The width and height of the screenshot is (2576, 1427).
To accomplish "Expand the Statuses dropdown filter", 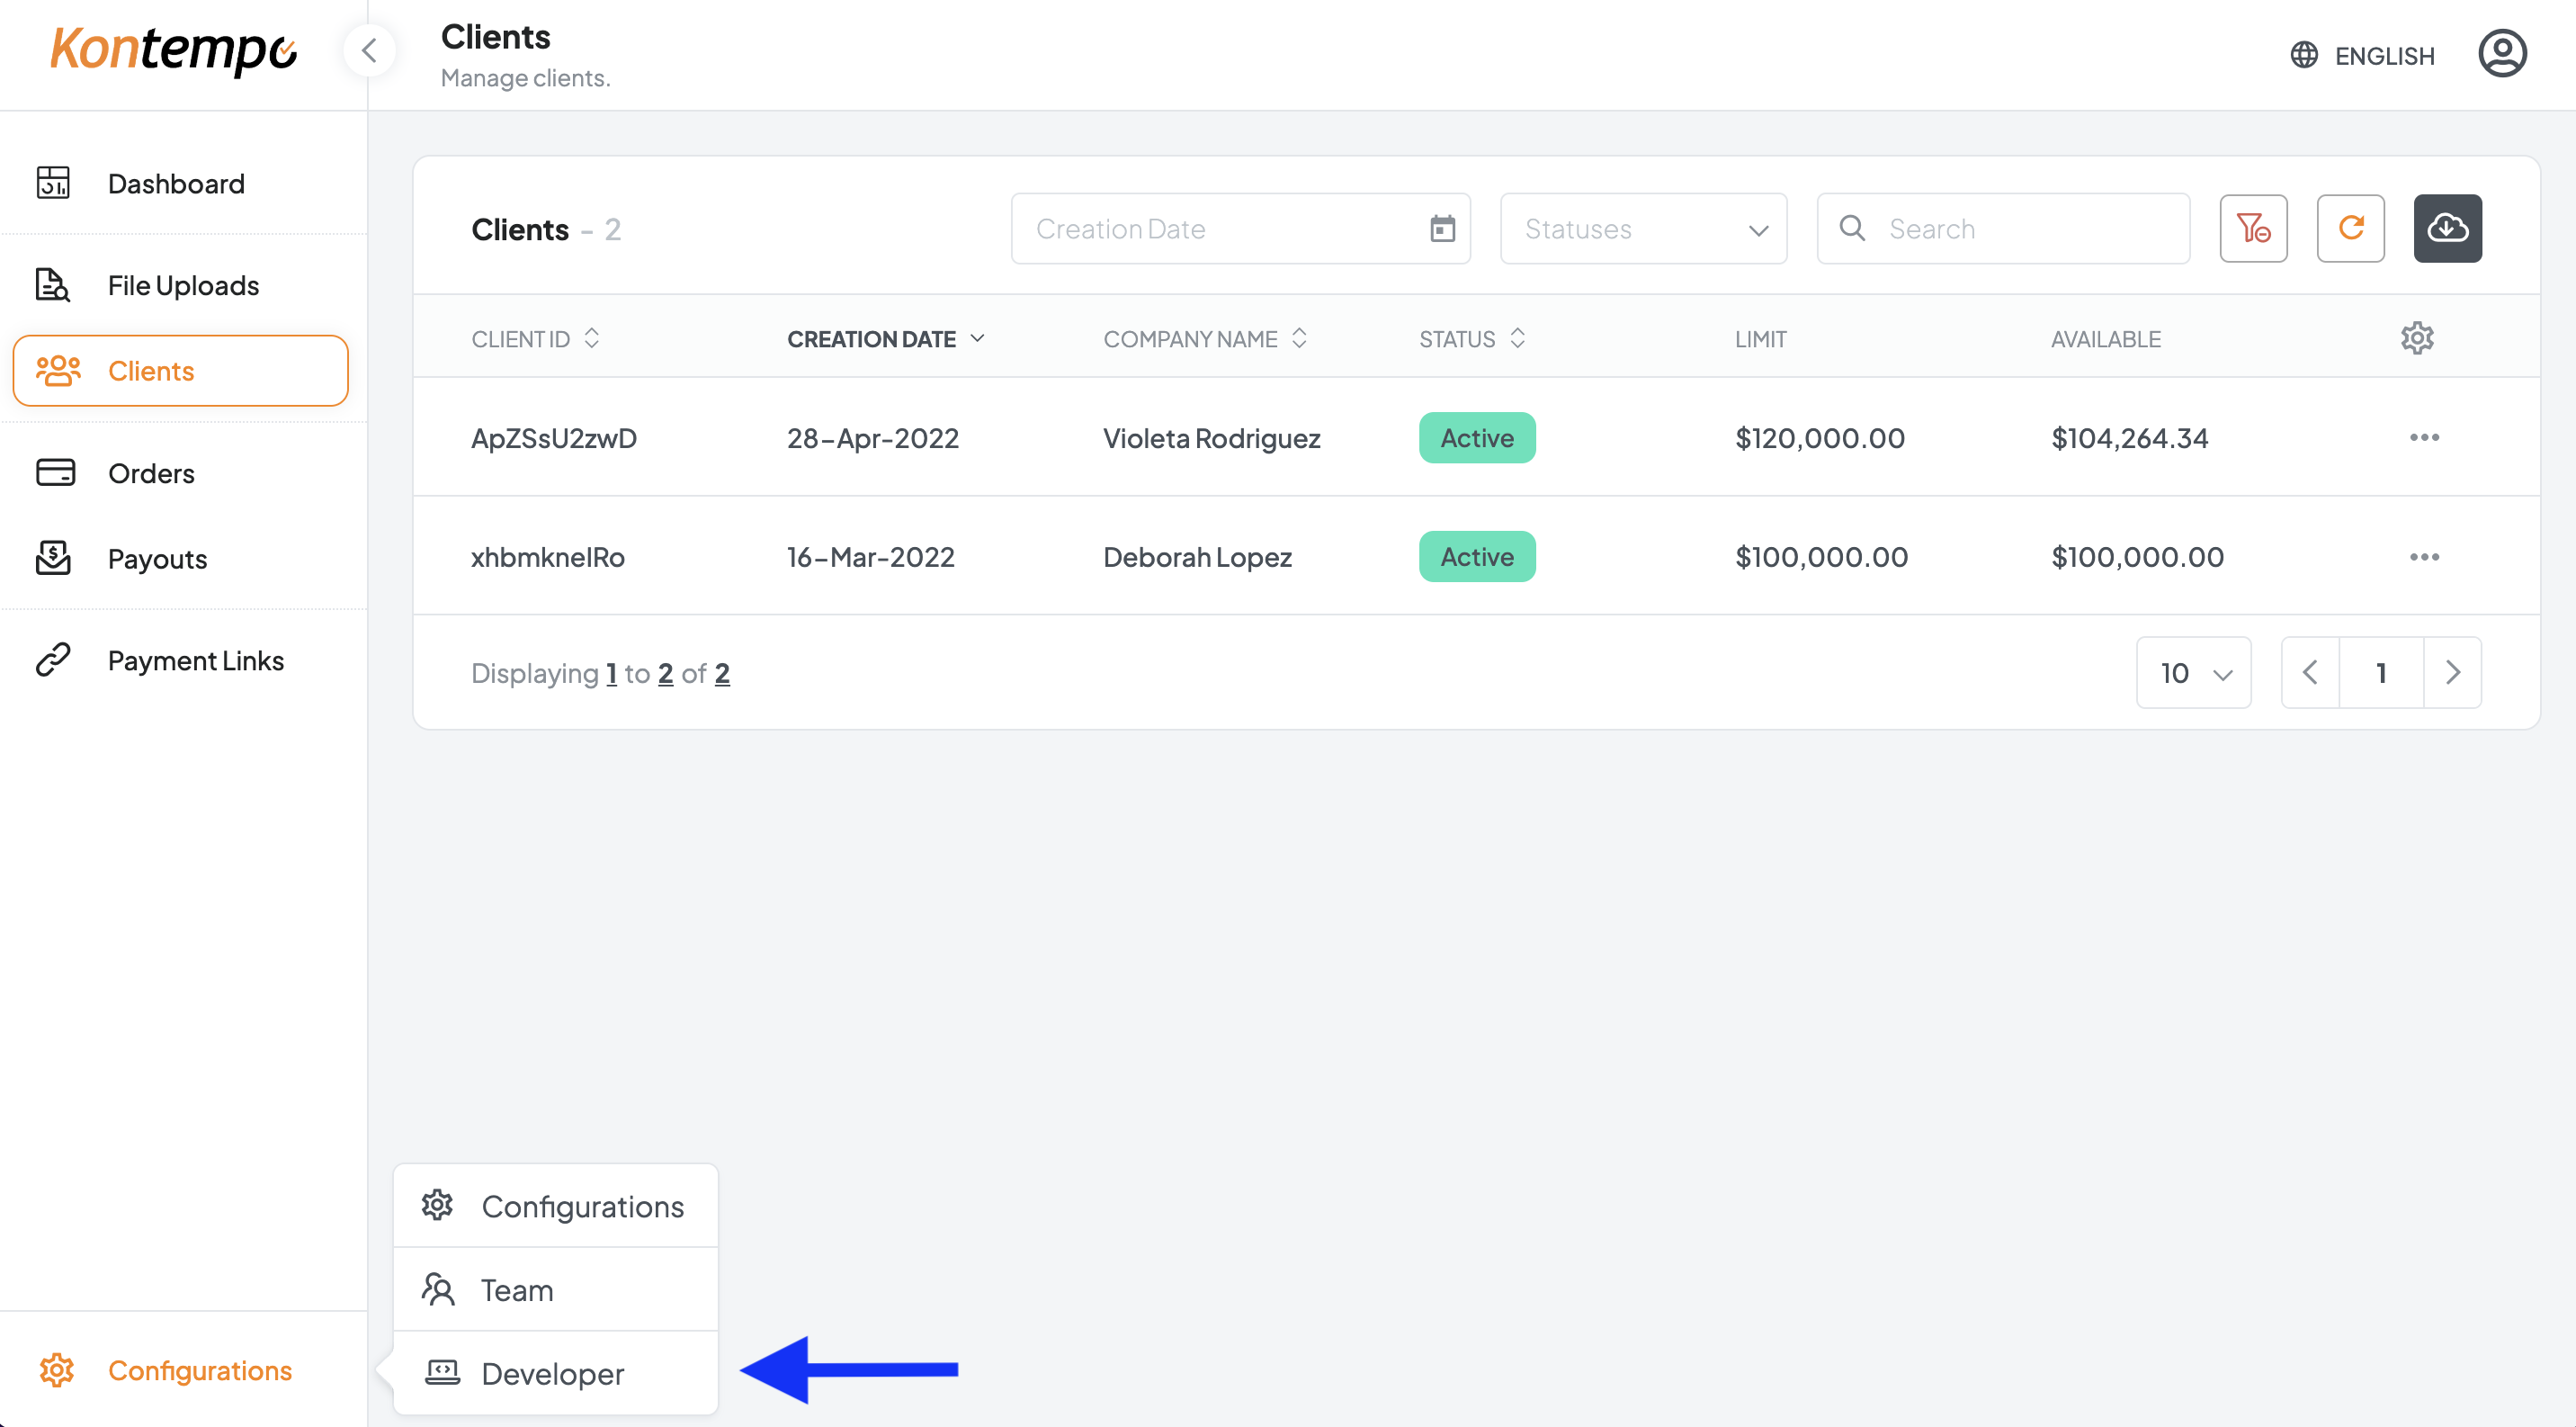I will pos(1643,229).
